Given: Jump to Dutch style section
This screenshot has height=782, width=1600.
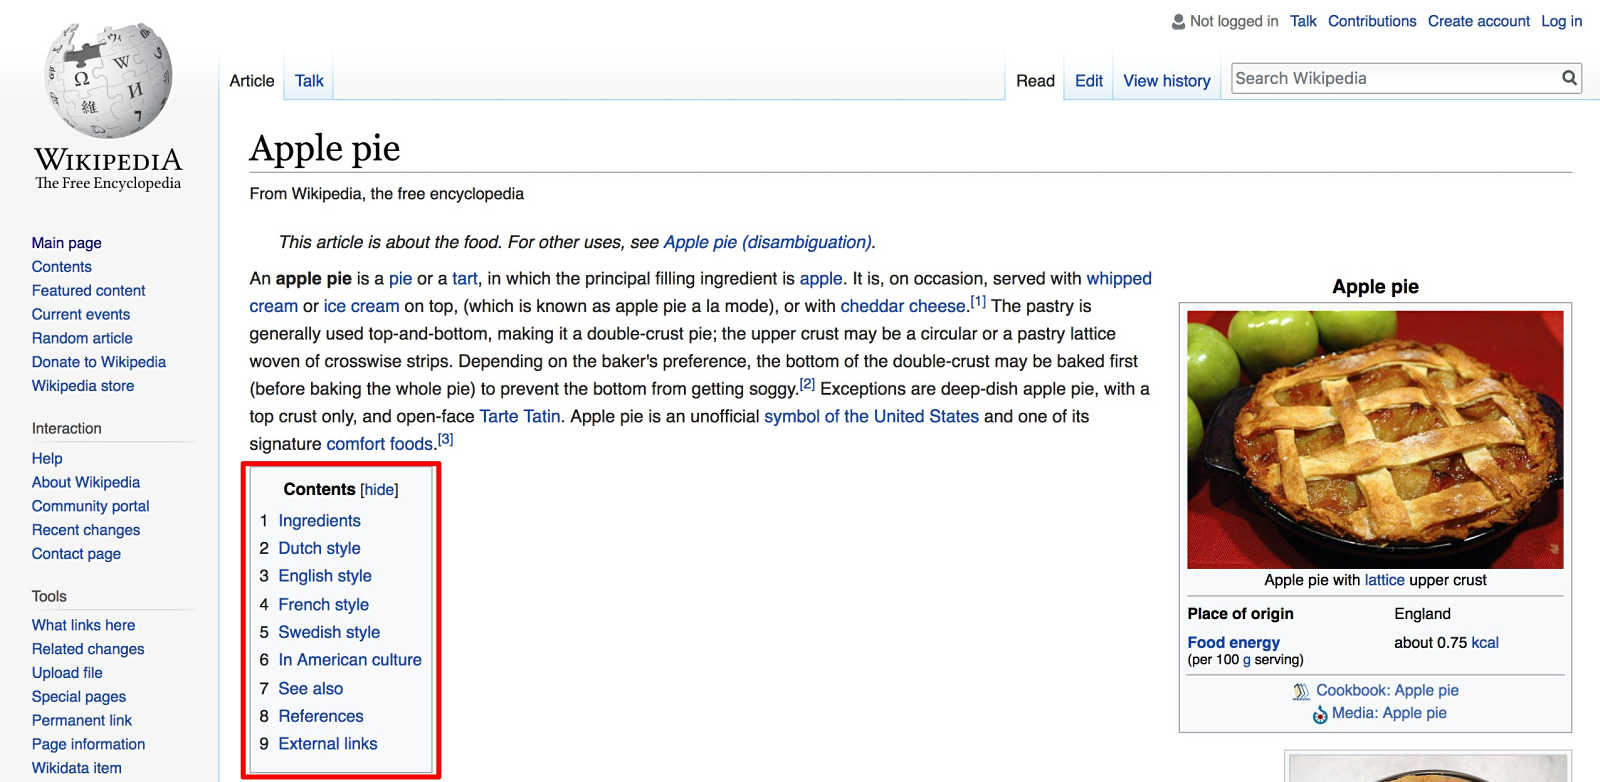Looking at the screenshot, I should (319, 549).
